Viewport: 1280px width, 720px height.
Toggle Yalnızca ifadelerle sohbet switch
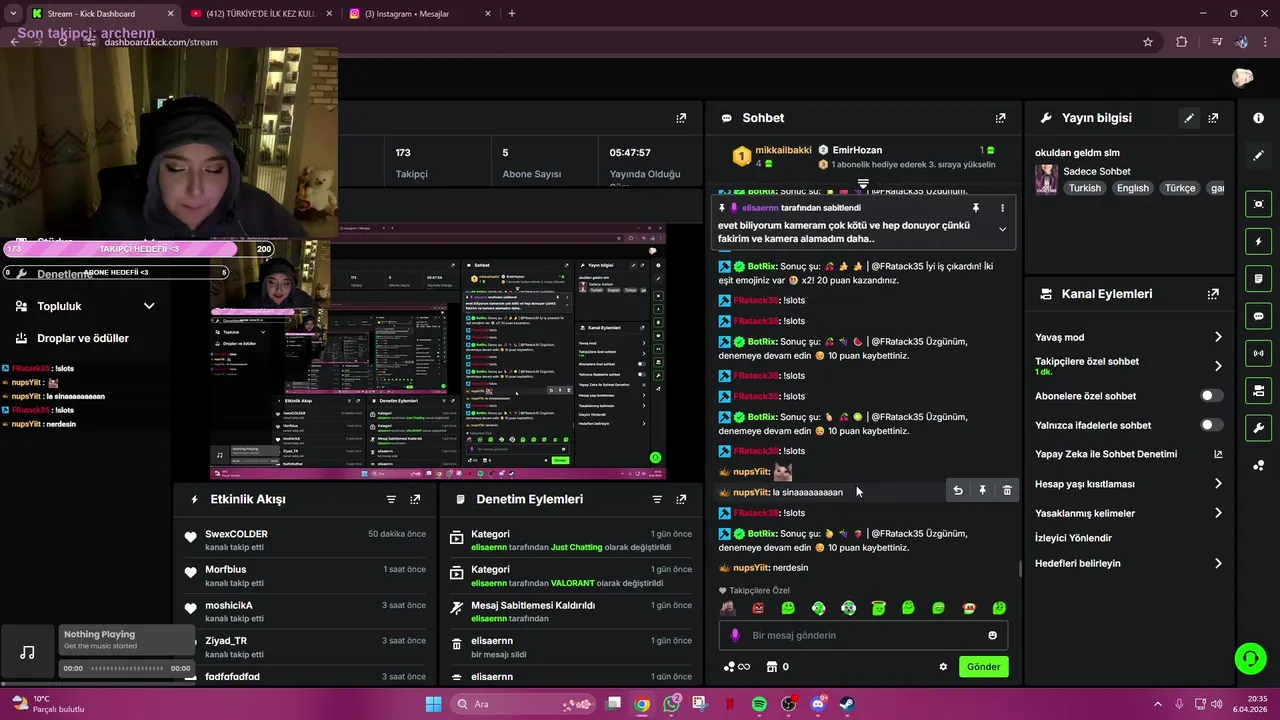tap(1211, 425)
